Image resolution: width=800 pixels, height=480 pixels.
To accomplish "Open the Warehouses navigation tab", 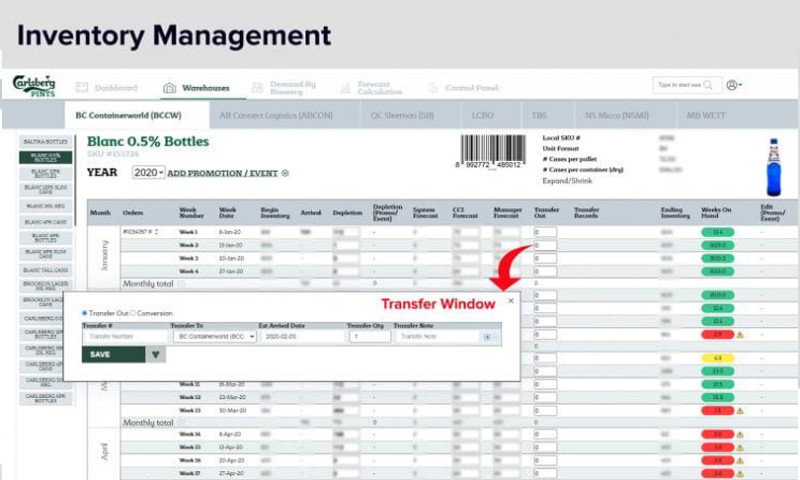I will [196, 88].
